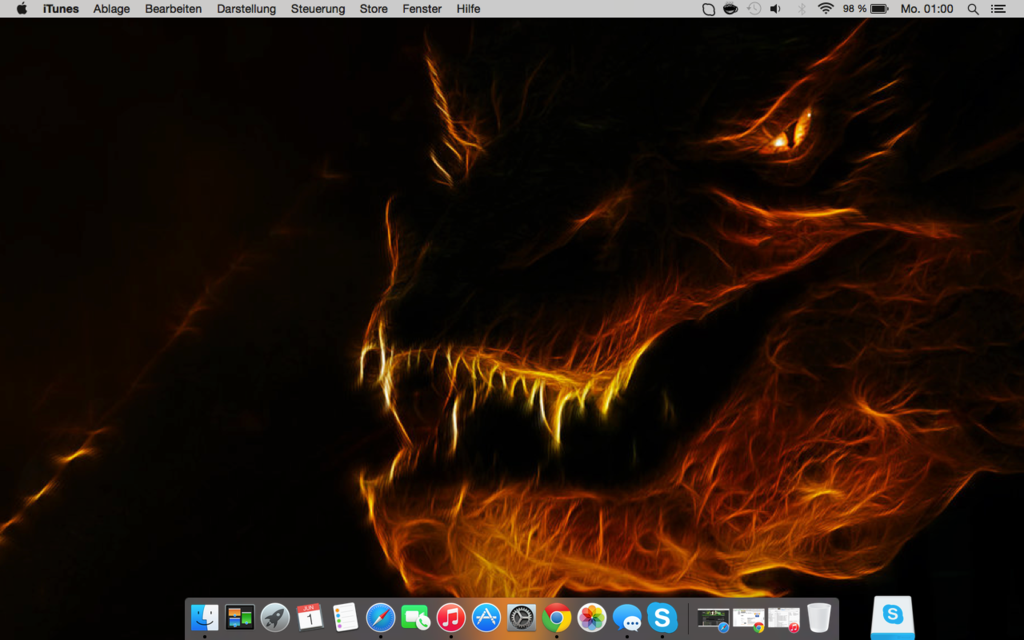Viewport: 1024px width, 640px height.
Task: Launch Mission Control from the dock
Action: [240, 617]
